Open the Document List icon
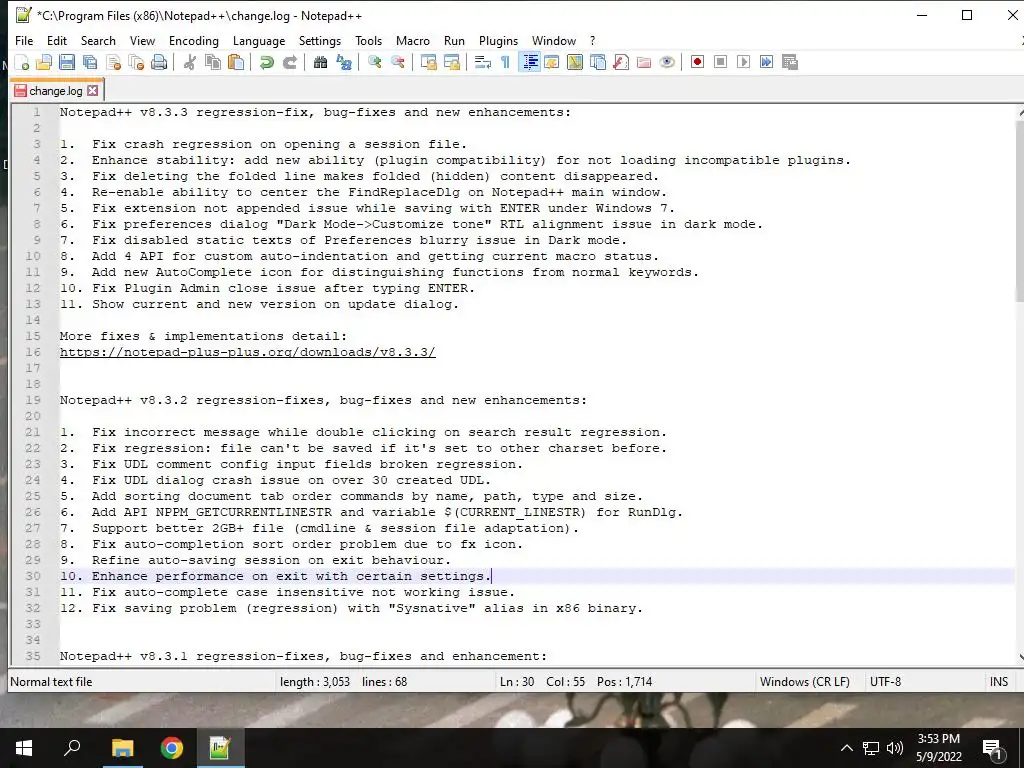This screenshot has width=1024, height=768. point(598,62)
